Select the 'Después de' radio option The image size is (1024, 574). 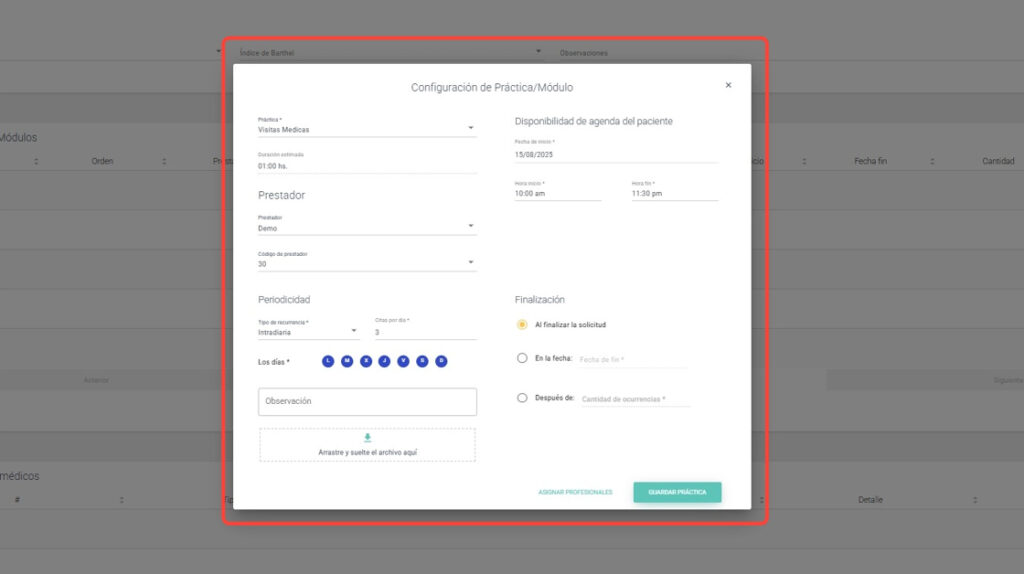tap(522, 398)
